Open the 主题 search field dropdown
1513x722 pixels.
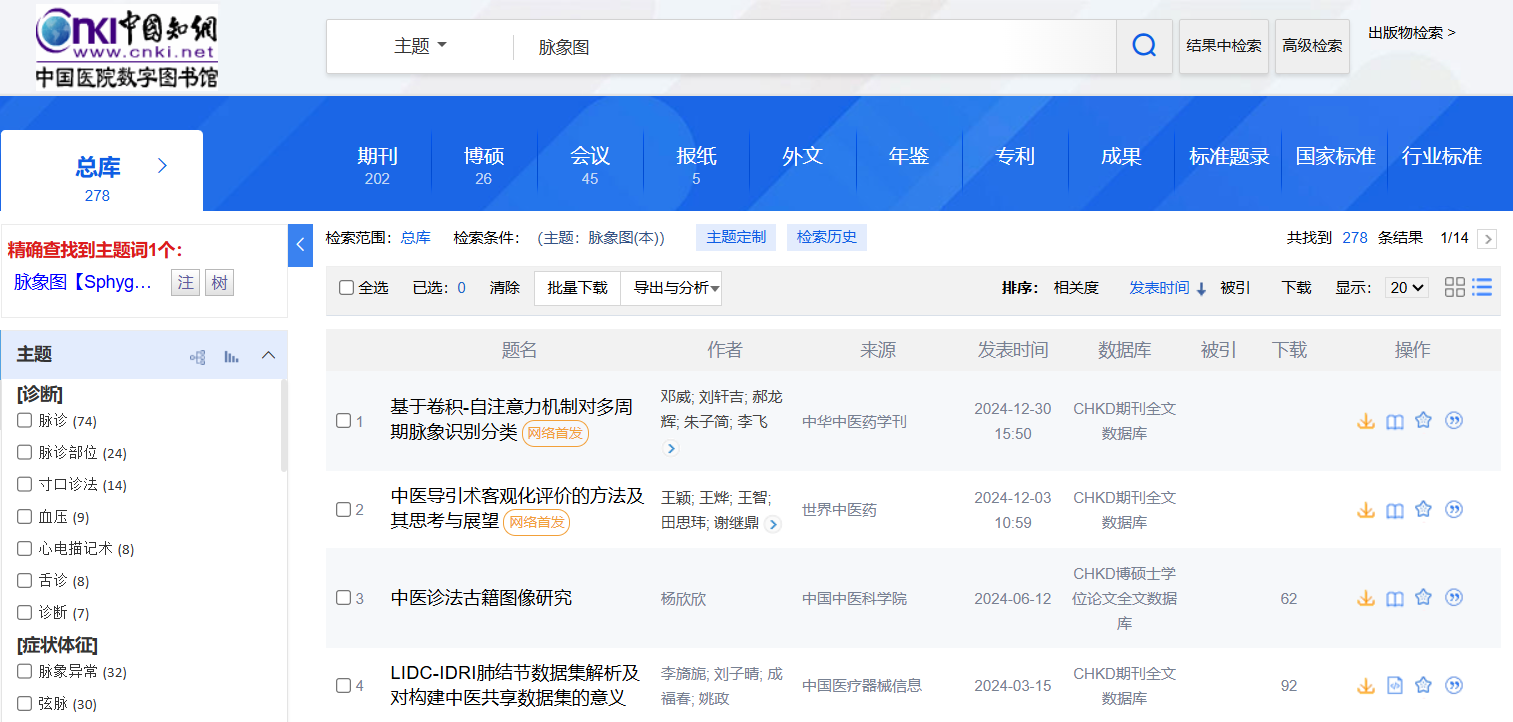pos(421,46)
